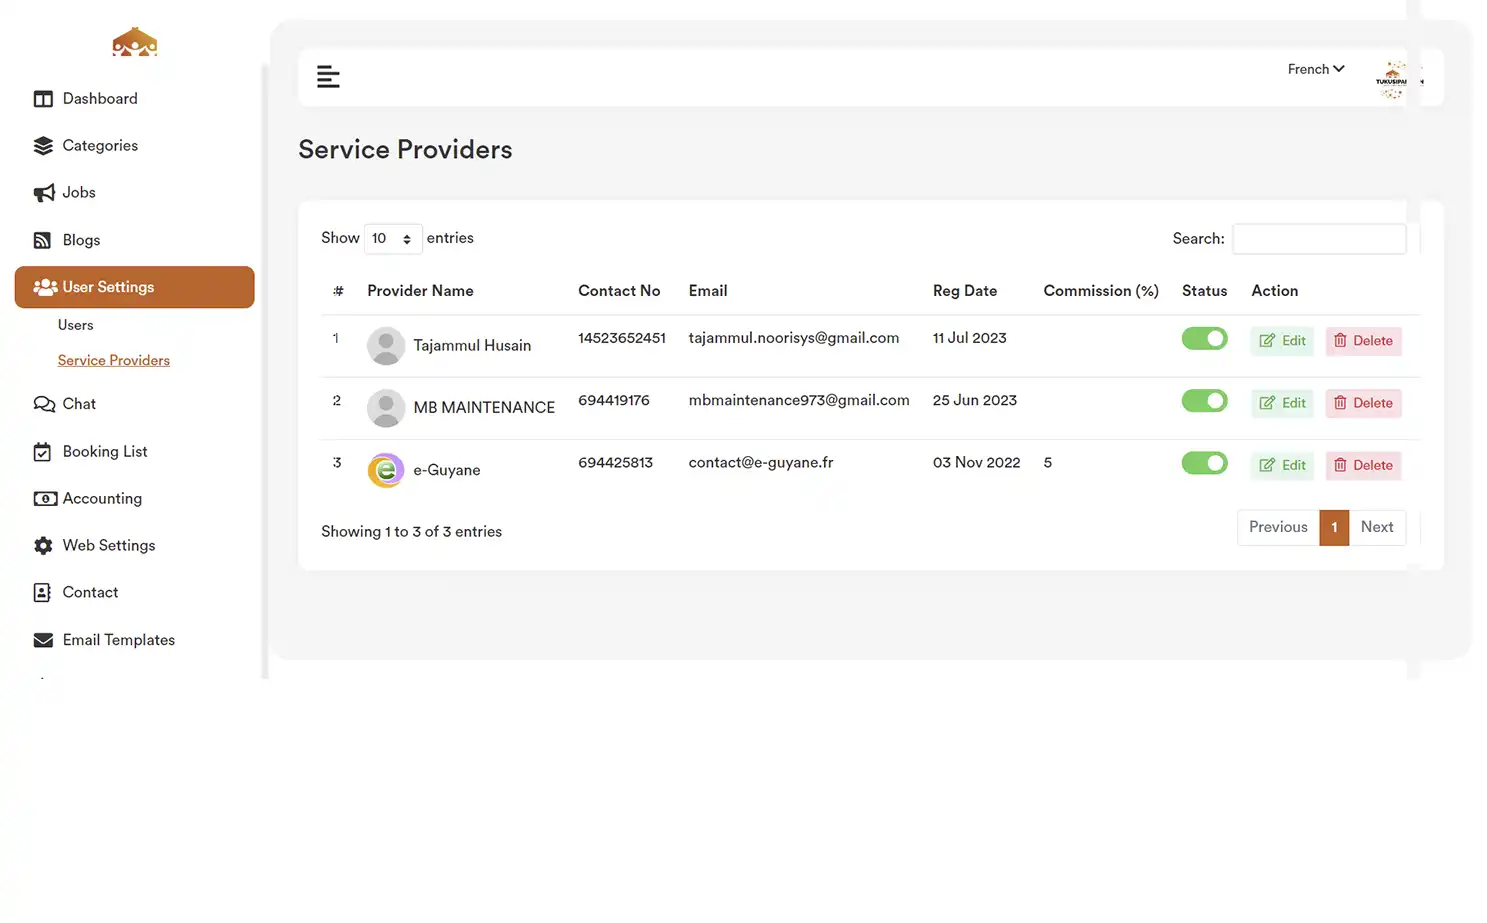Screen dimensions: 1487x923
Task: Disable MB MAINTENANCE using its status toggle
Action: coord(1204,400)
